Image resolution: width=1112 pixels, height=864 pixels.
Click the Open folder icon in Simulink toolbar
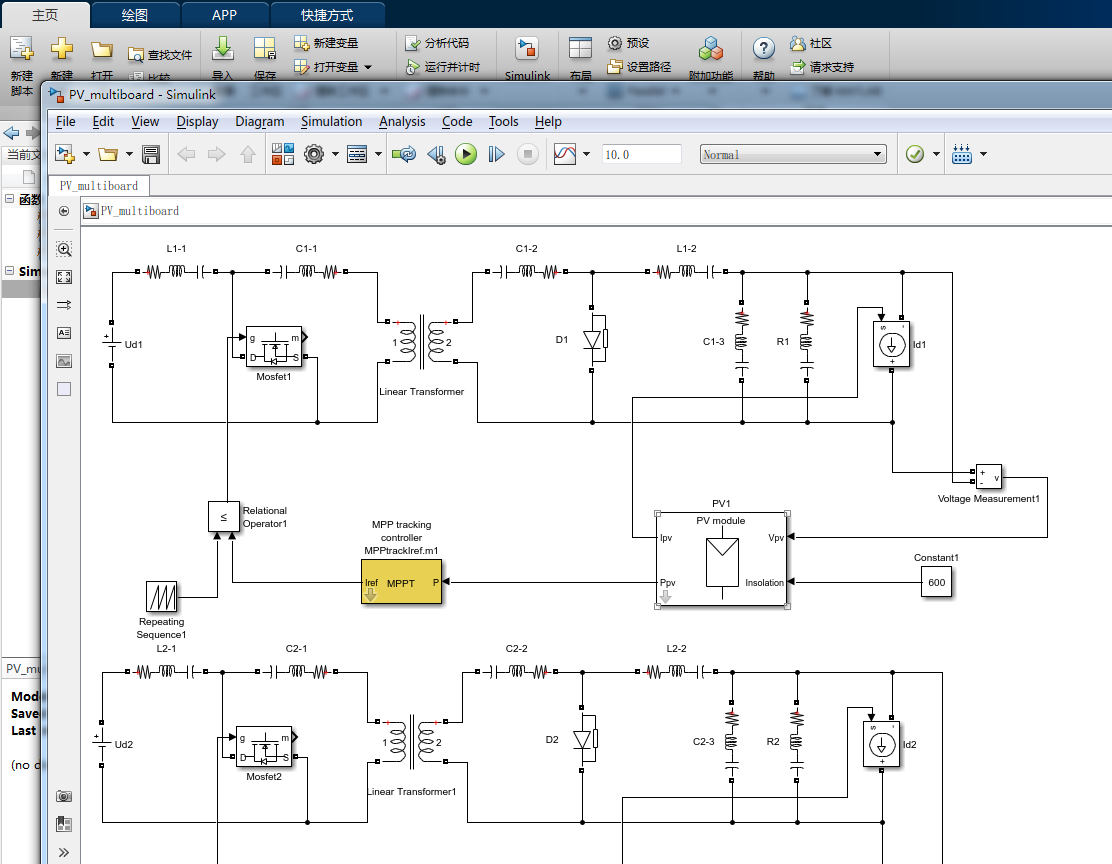(x=108, y=154)
